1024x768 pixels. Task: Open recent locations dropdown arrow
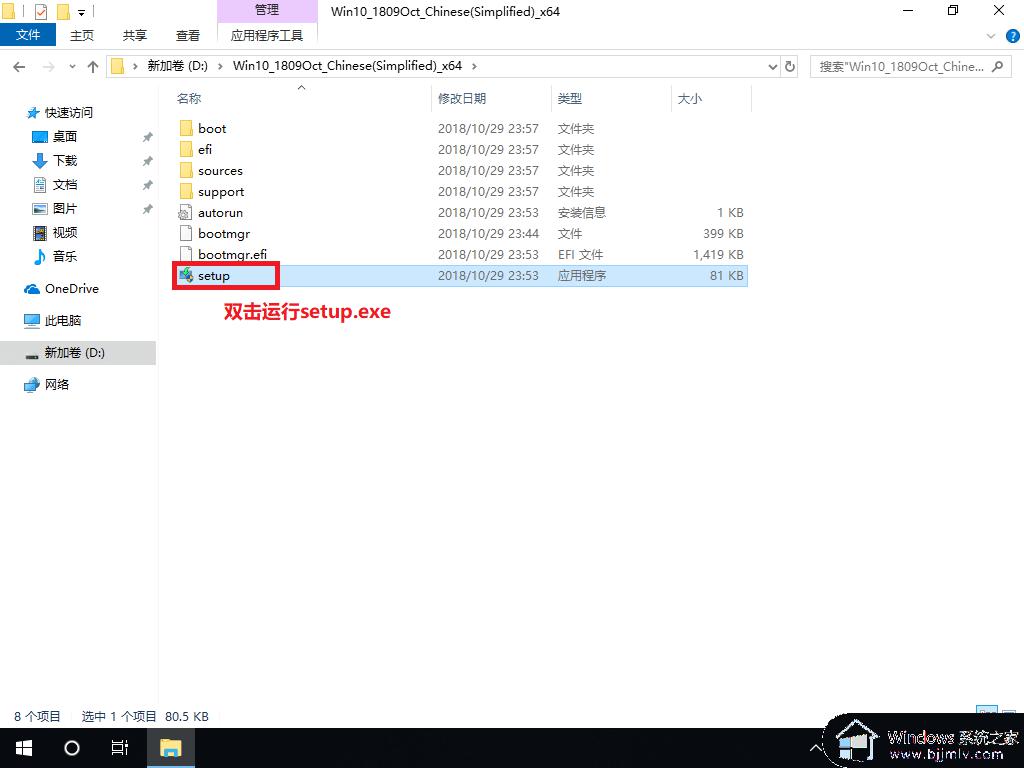72,66
